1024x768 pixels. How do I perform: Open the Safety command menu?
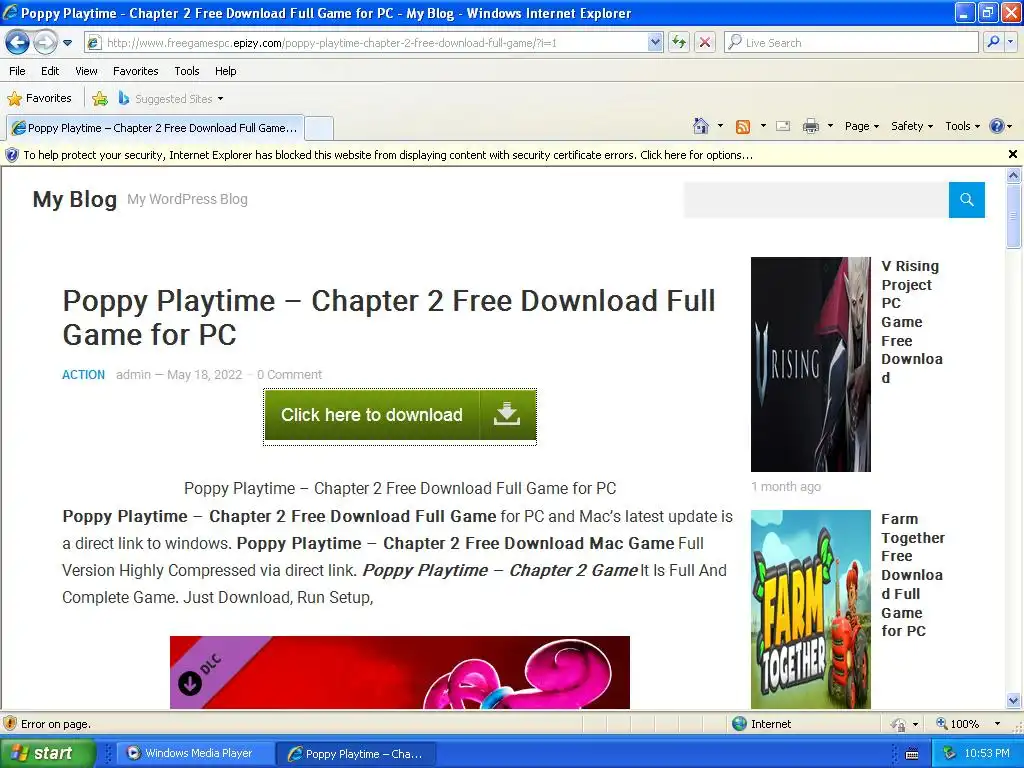pos(912,126)
